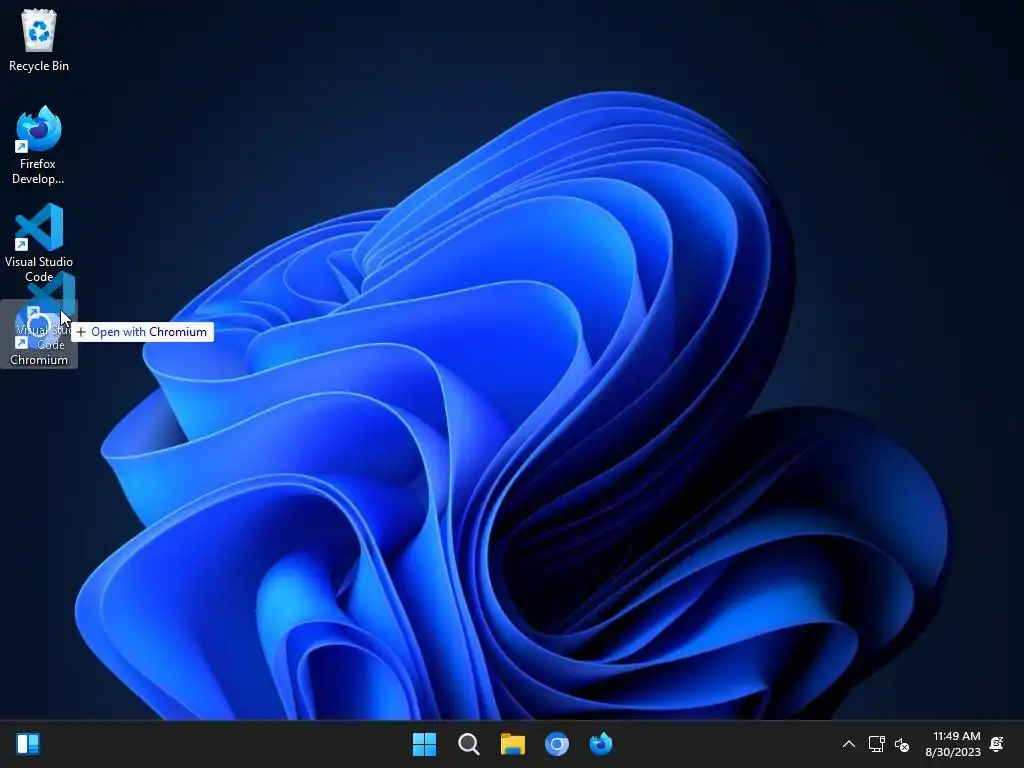Open the muted volume tray icon
Screen dimensions: 1024x768
pos(902,744)
